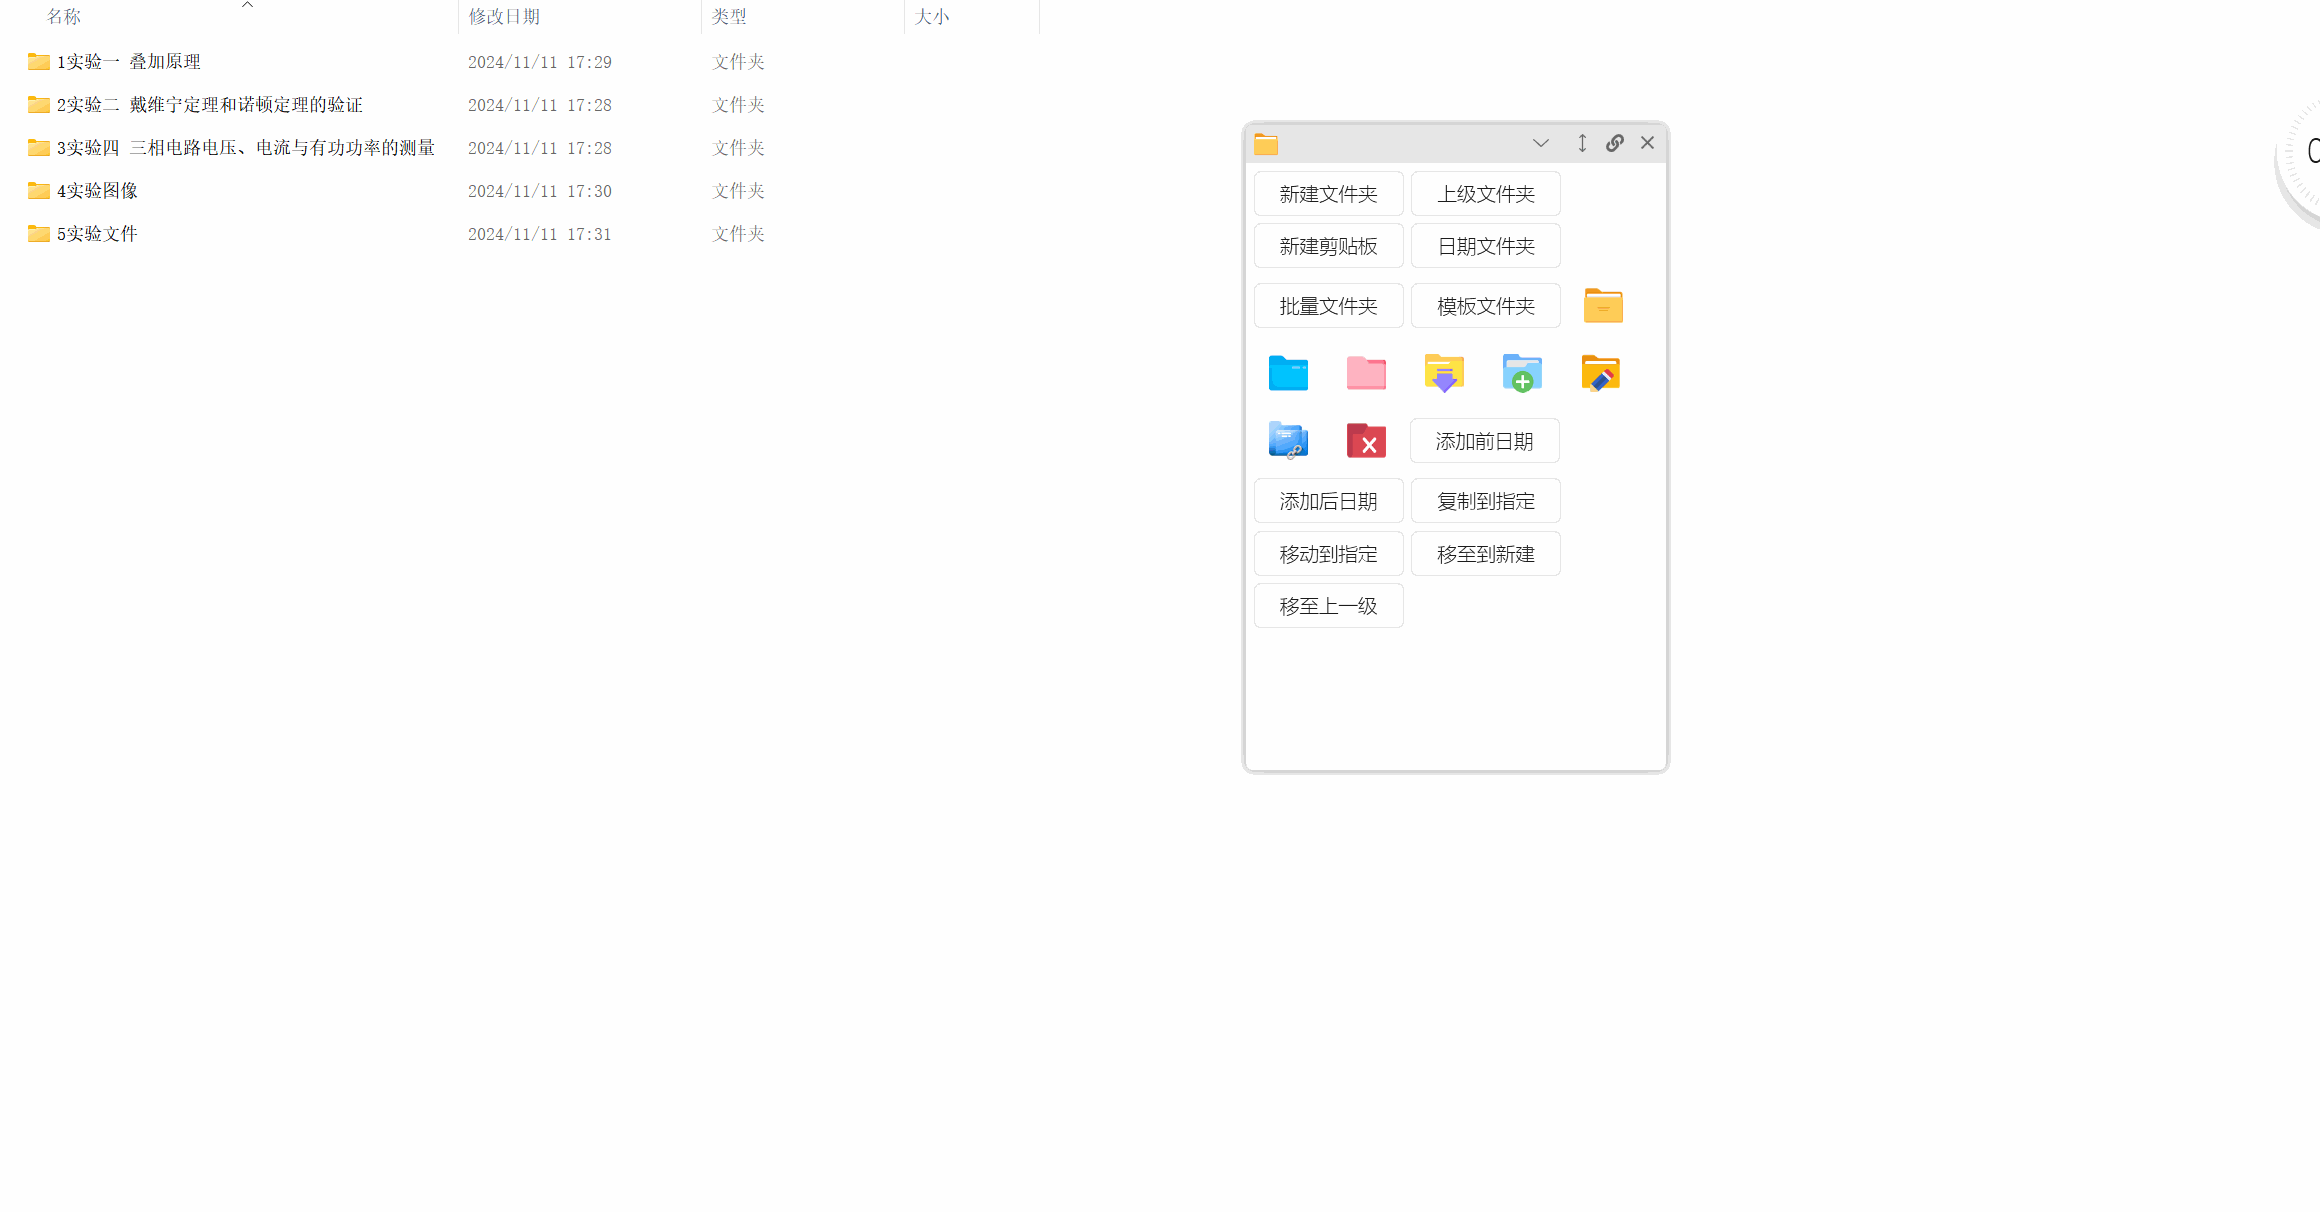
Task: Sort files by 类型 column header
Action: (729, 17)
